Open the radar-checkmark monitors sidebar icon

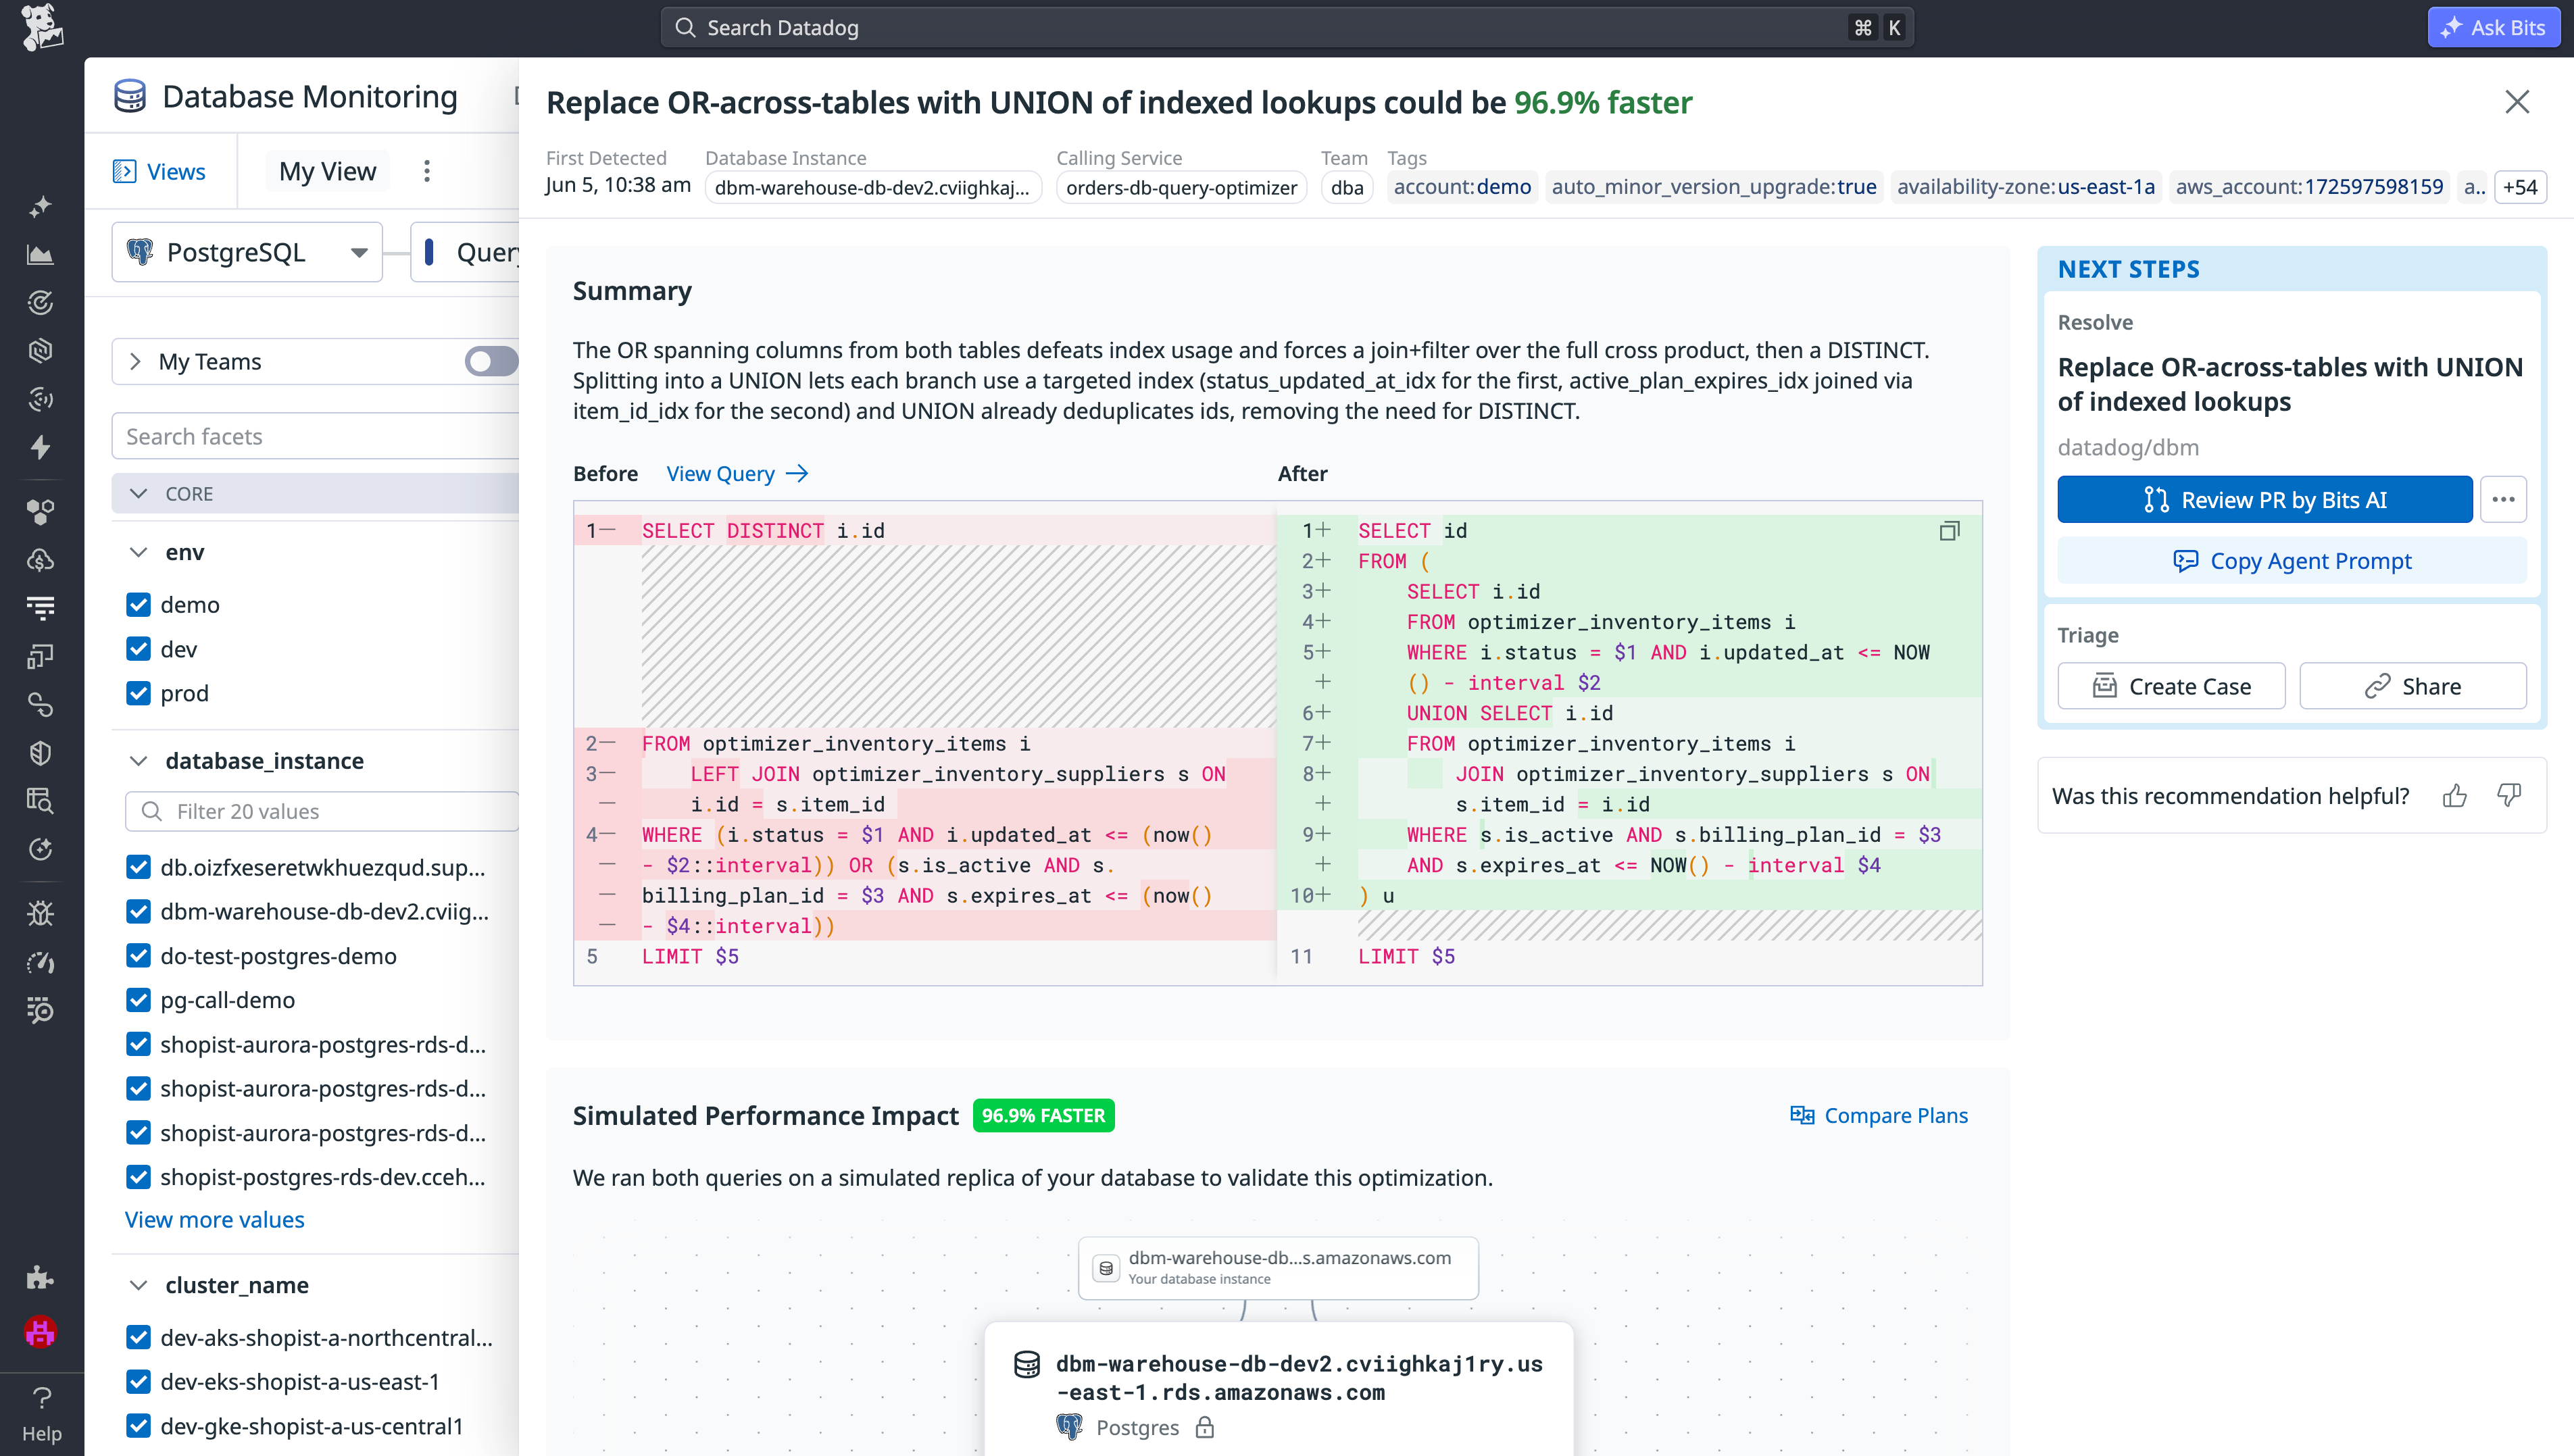[x=40, y=303]
